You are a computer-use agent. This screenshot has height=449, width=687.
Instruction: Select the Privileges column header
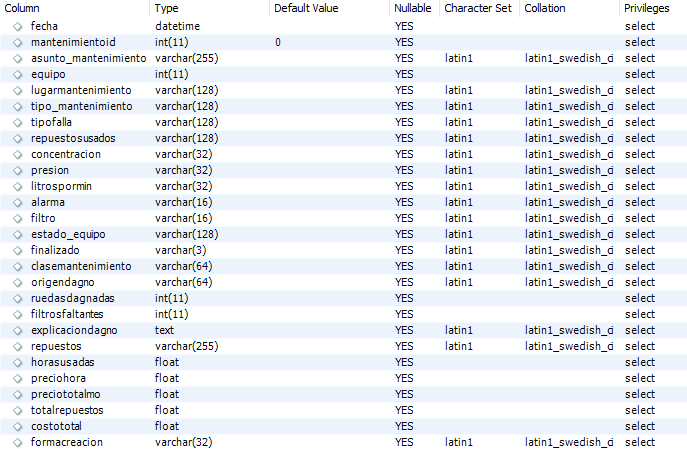tap(647, 8)
